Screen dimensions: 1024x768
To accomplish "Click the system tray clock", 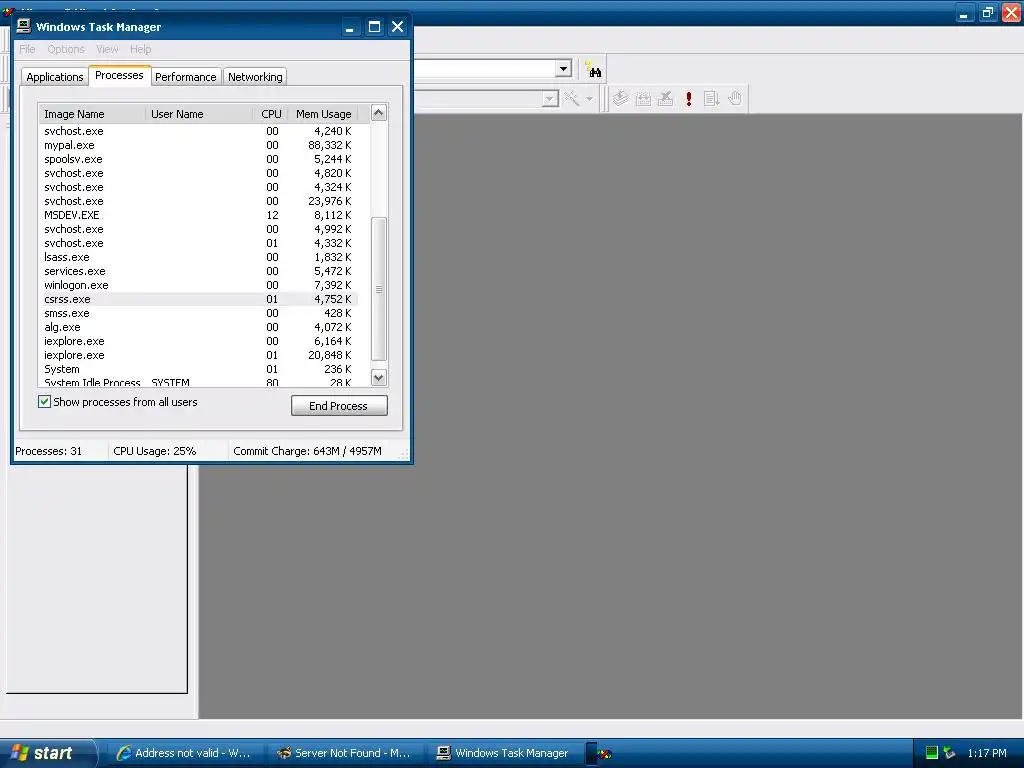I will click(x=987, y=753).
